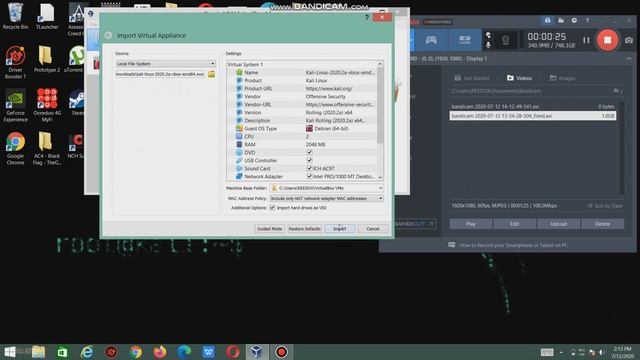Click the dialog help question mark
Image resolution: width=640 pixels, height=360 pixels.
coord(367,17)
